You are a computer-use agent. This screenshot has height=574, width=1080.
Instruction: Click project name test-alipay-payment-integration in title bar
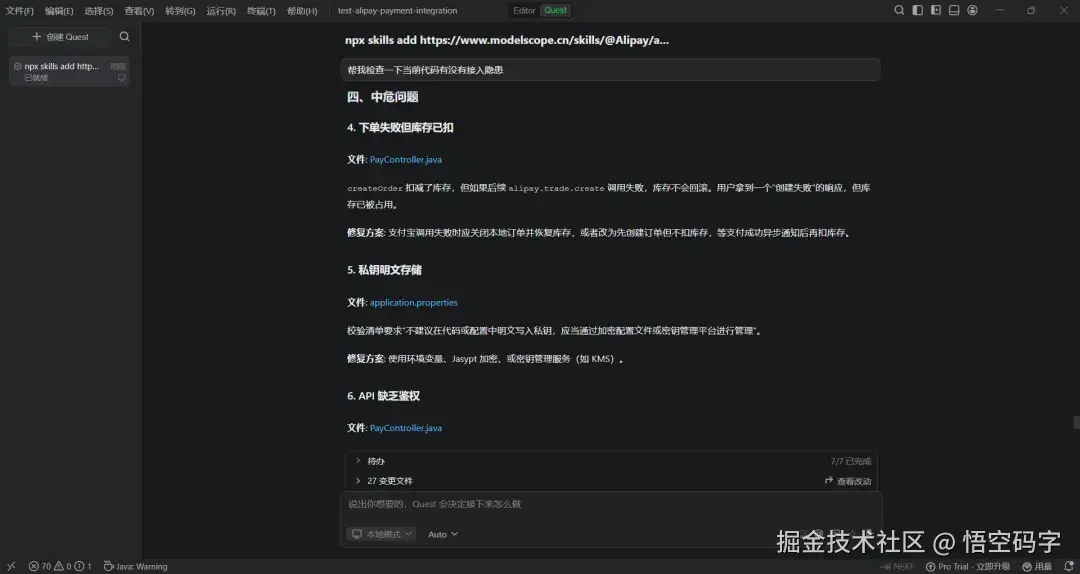397,11
